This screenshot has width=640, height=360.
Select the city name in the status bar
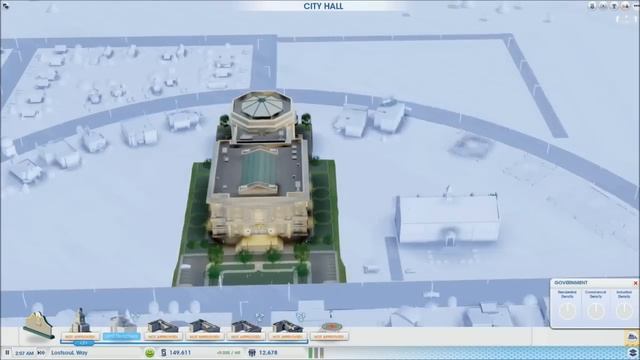pos(69,353)
